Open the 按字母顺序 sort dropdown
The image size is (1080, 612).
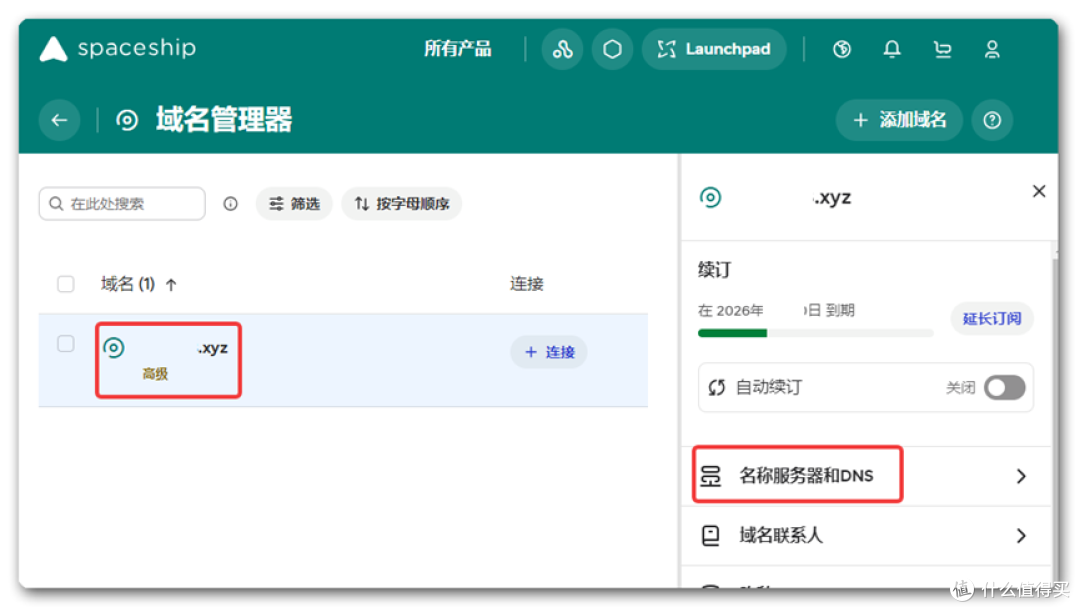tap(402, 204)
